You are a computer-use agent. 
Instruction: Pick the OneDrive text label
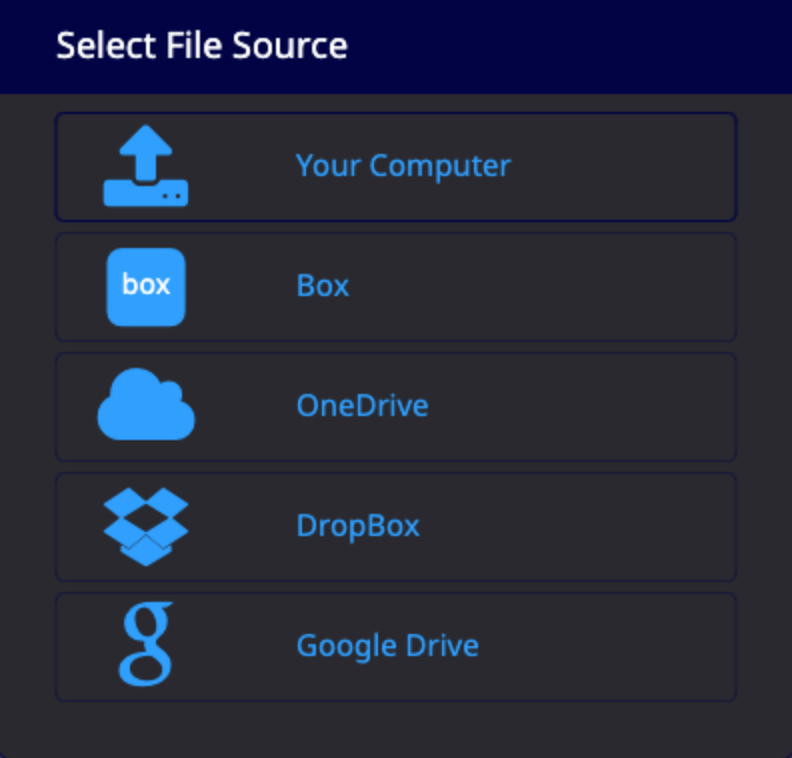coord(363,406)
